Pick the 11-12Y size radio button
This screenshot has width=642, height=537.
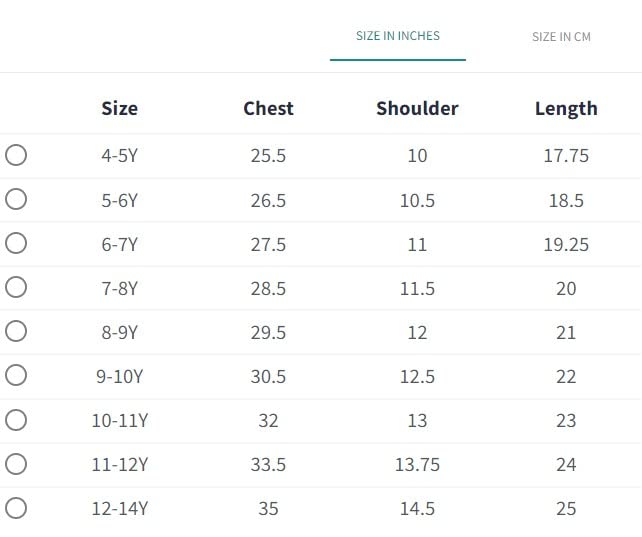(16, 463)
